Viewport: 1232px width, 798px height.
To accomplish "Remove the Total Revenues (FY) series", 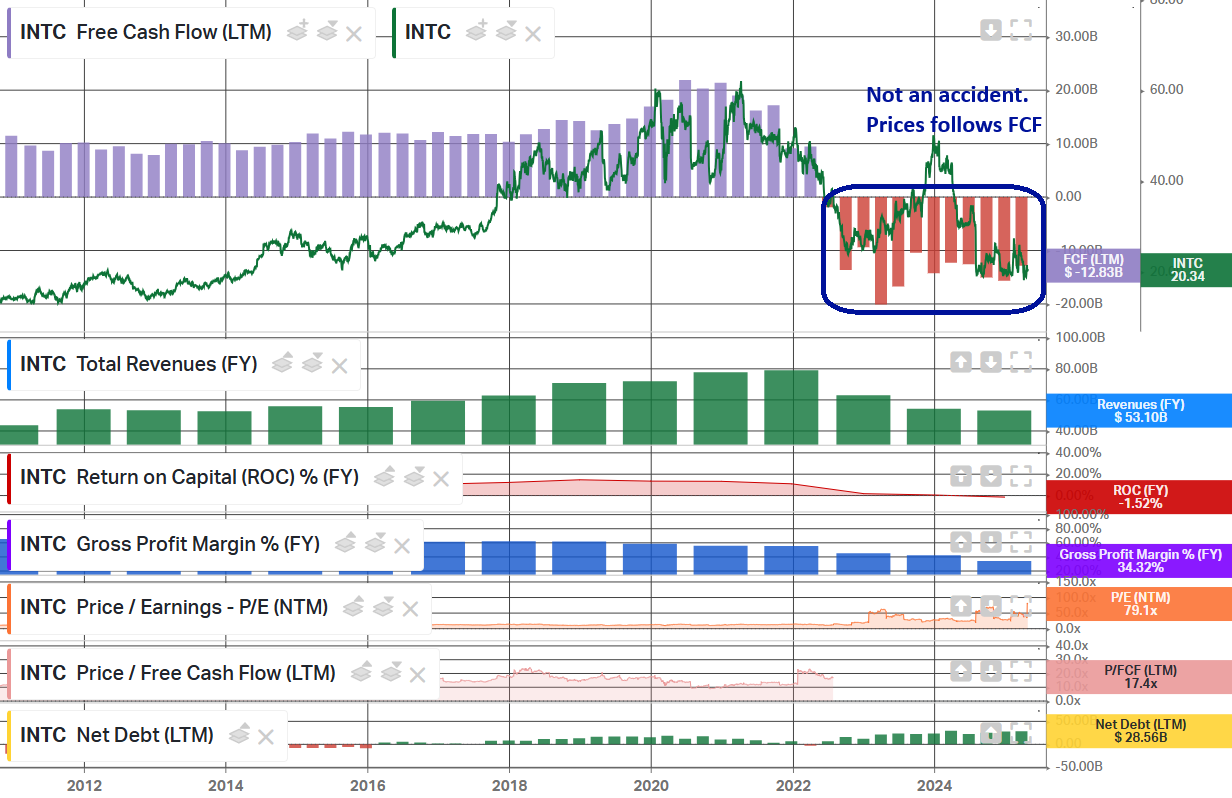I will coord(339,366).
